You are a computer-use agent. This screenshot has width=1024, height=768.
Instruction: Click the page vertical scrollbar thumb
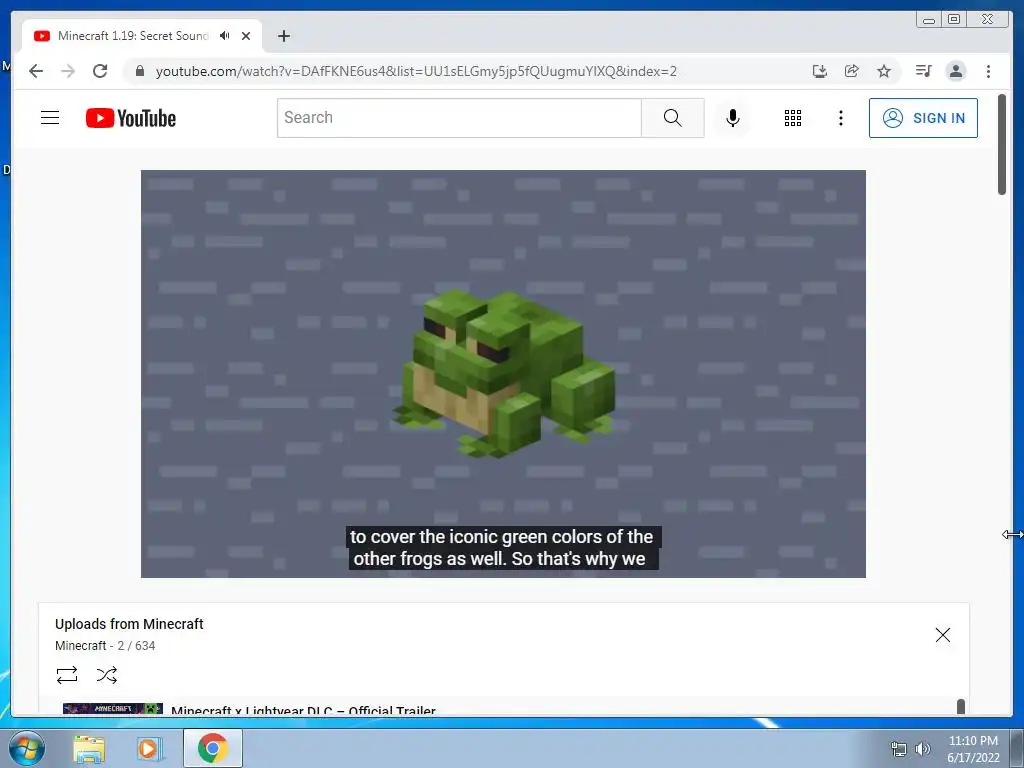click(x=1002, y=144)
